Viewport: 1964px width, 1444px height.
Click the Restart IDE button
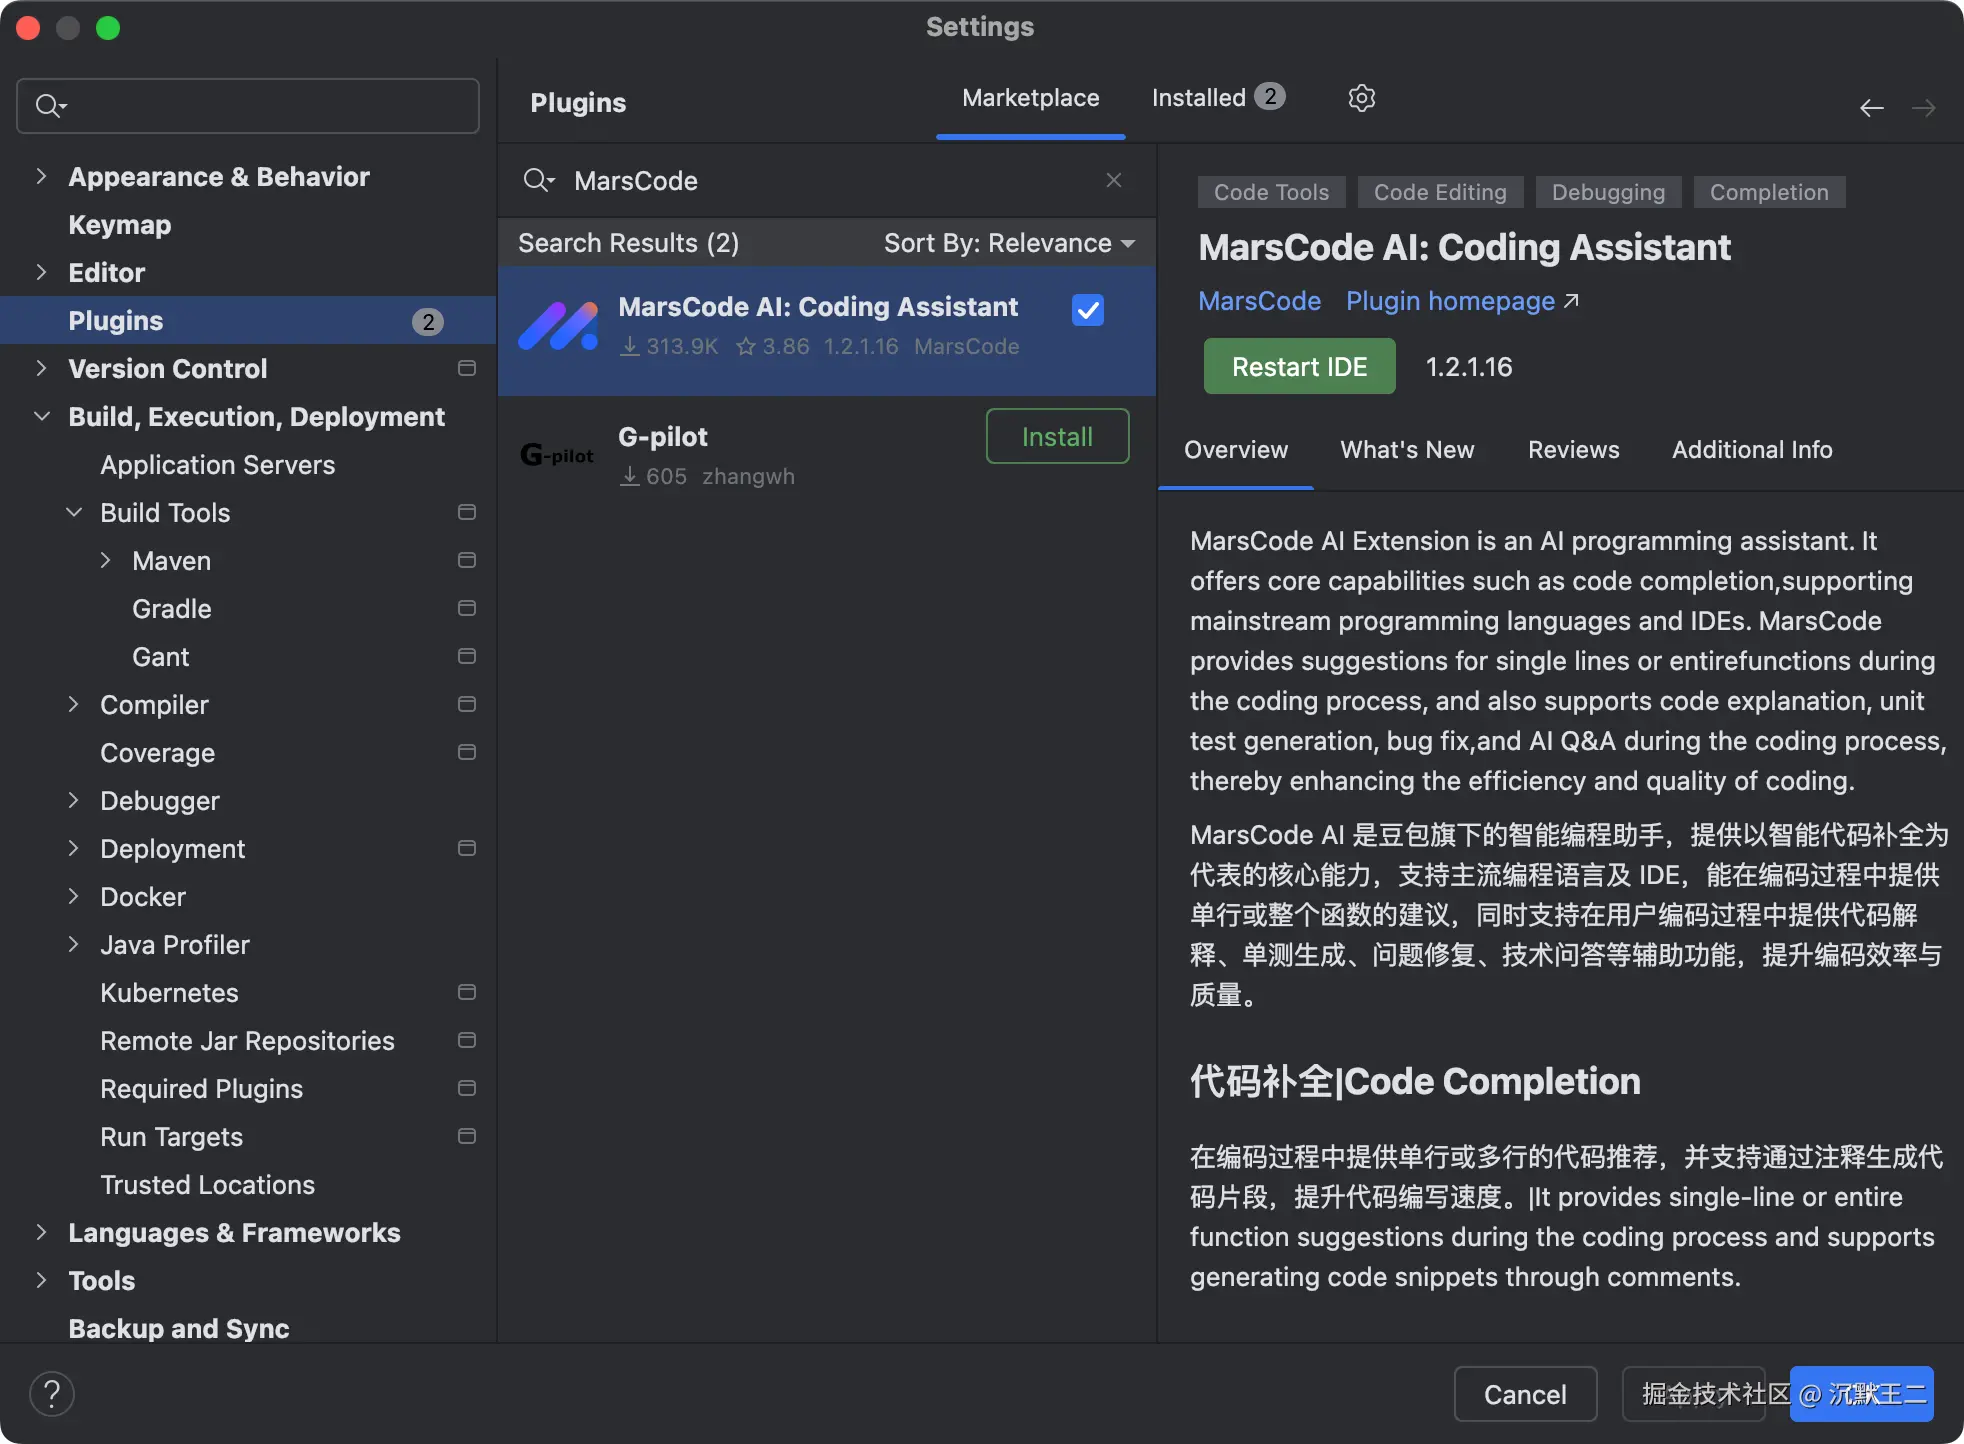(x=1299, y=366)
